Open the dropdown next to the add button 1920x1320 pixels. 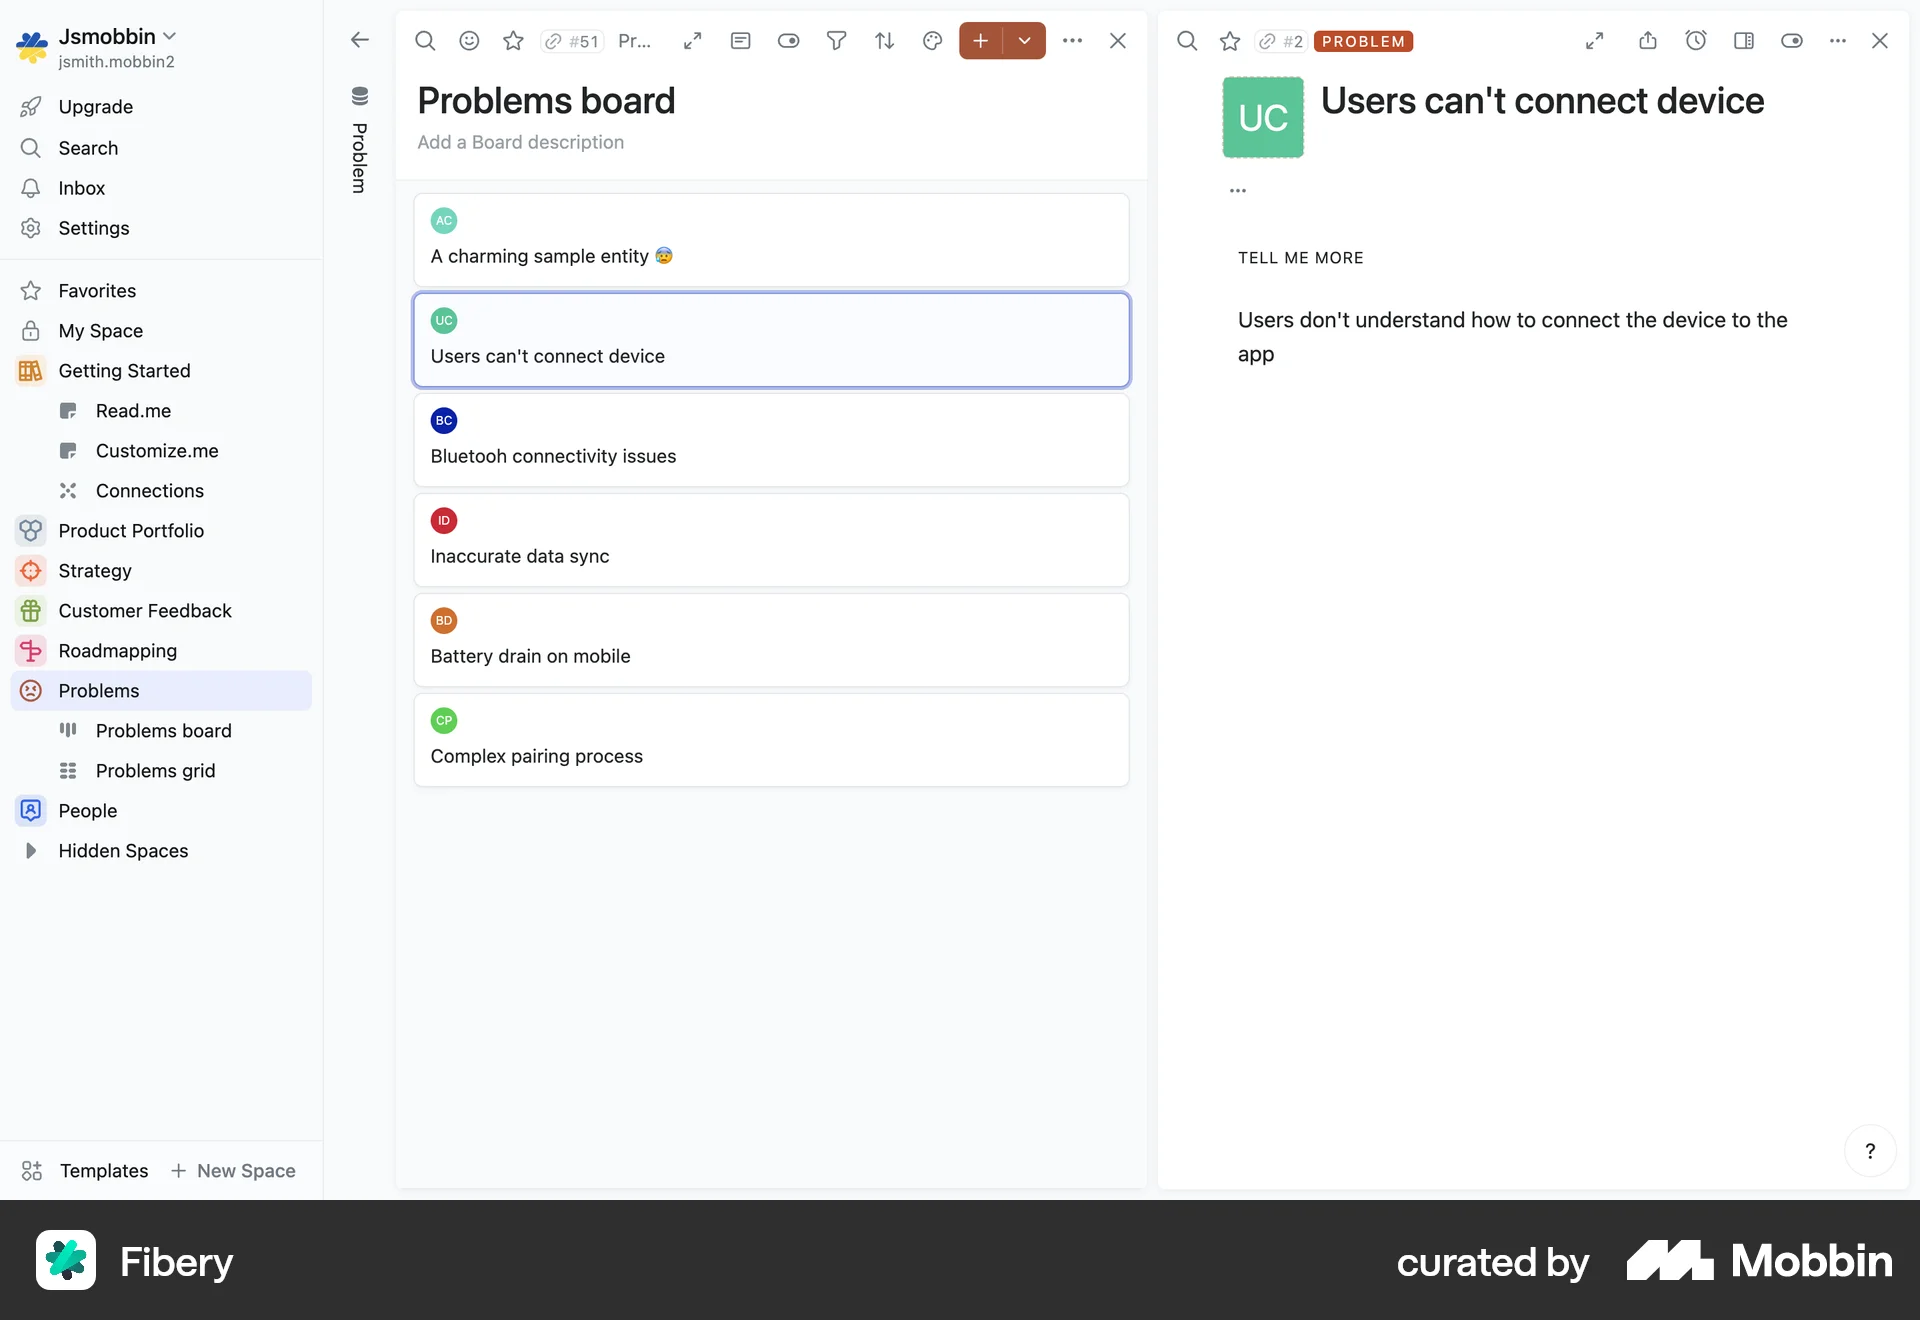[1025, 41]
